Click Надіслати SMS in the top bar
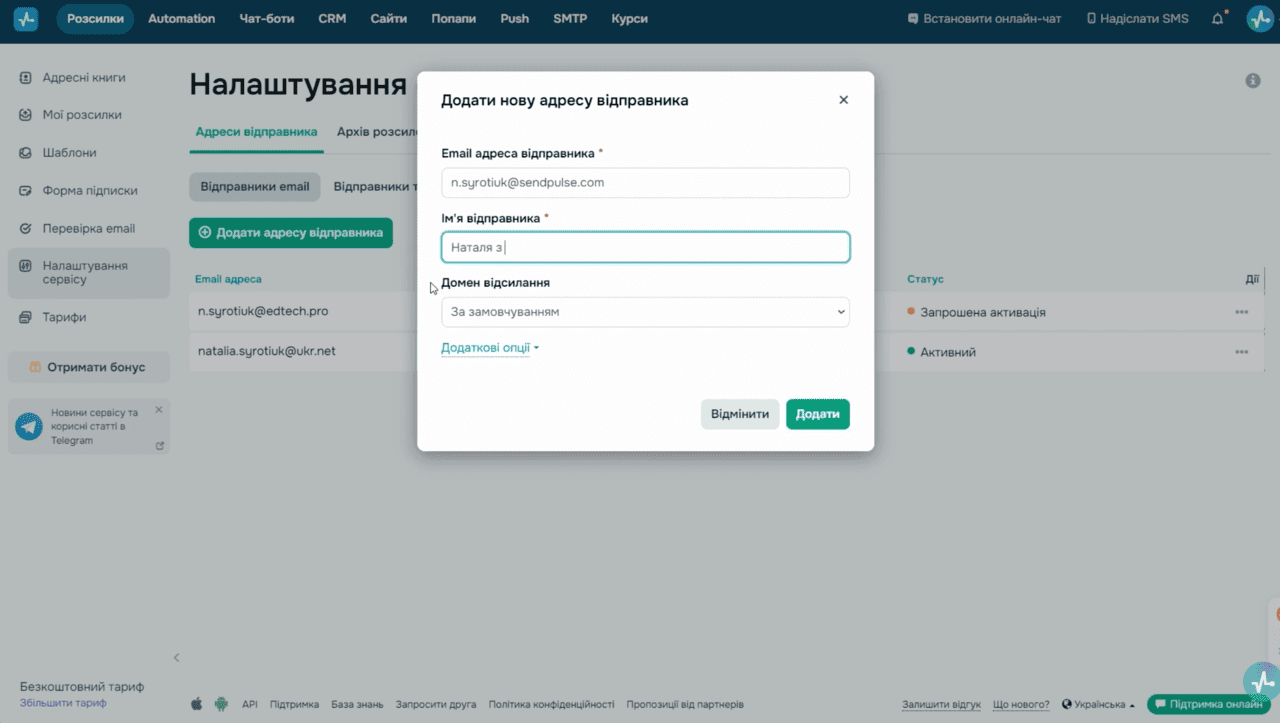Image resolution: width=1280 pixels, height=723 pixels. pyautogui.click(x=1137, y=19)
